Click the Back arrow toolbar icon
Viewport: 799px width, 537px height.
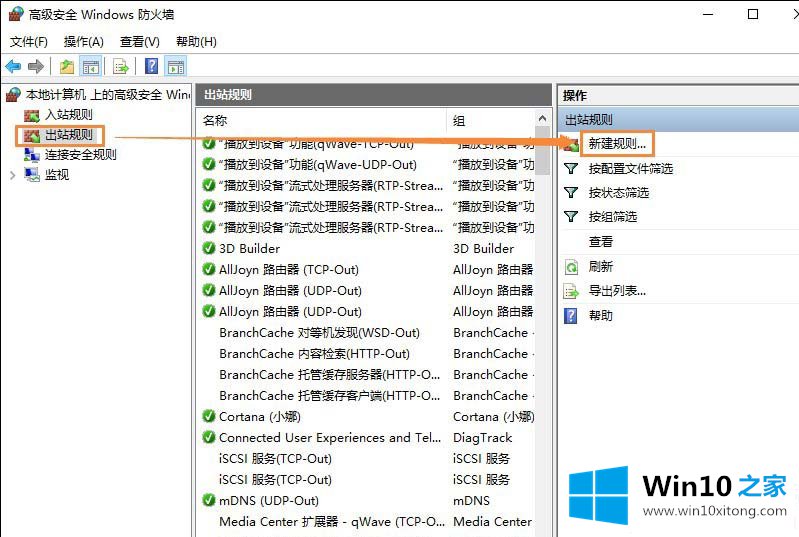click(13, 66)
